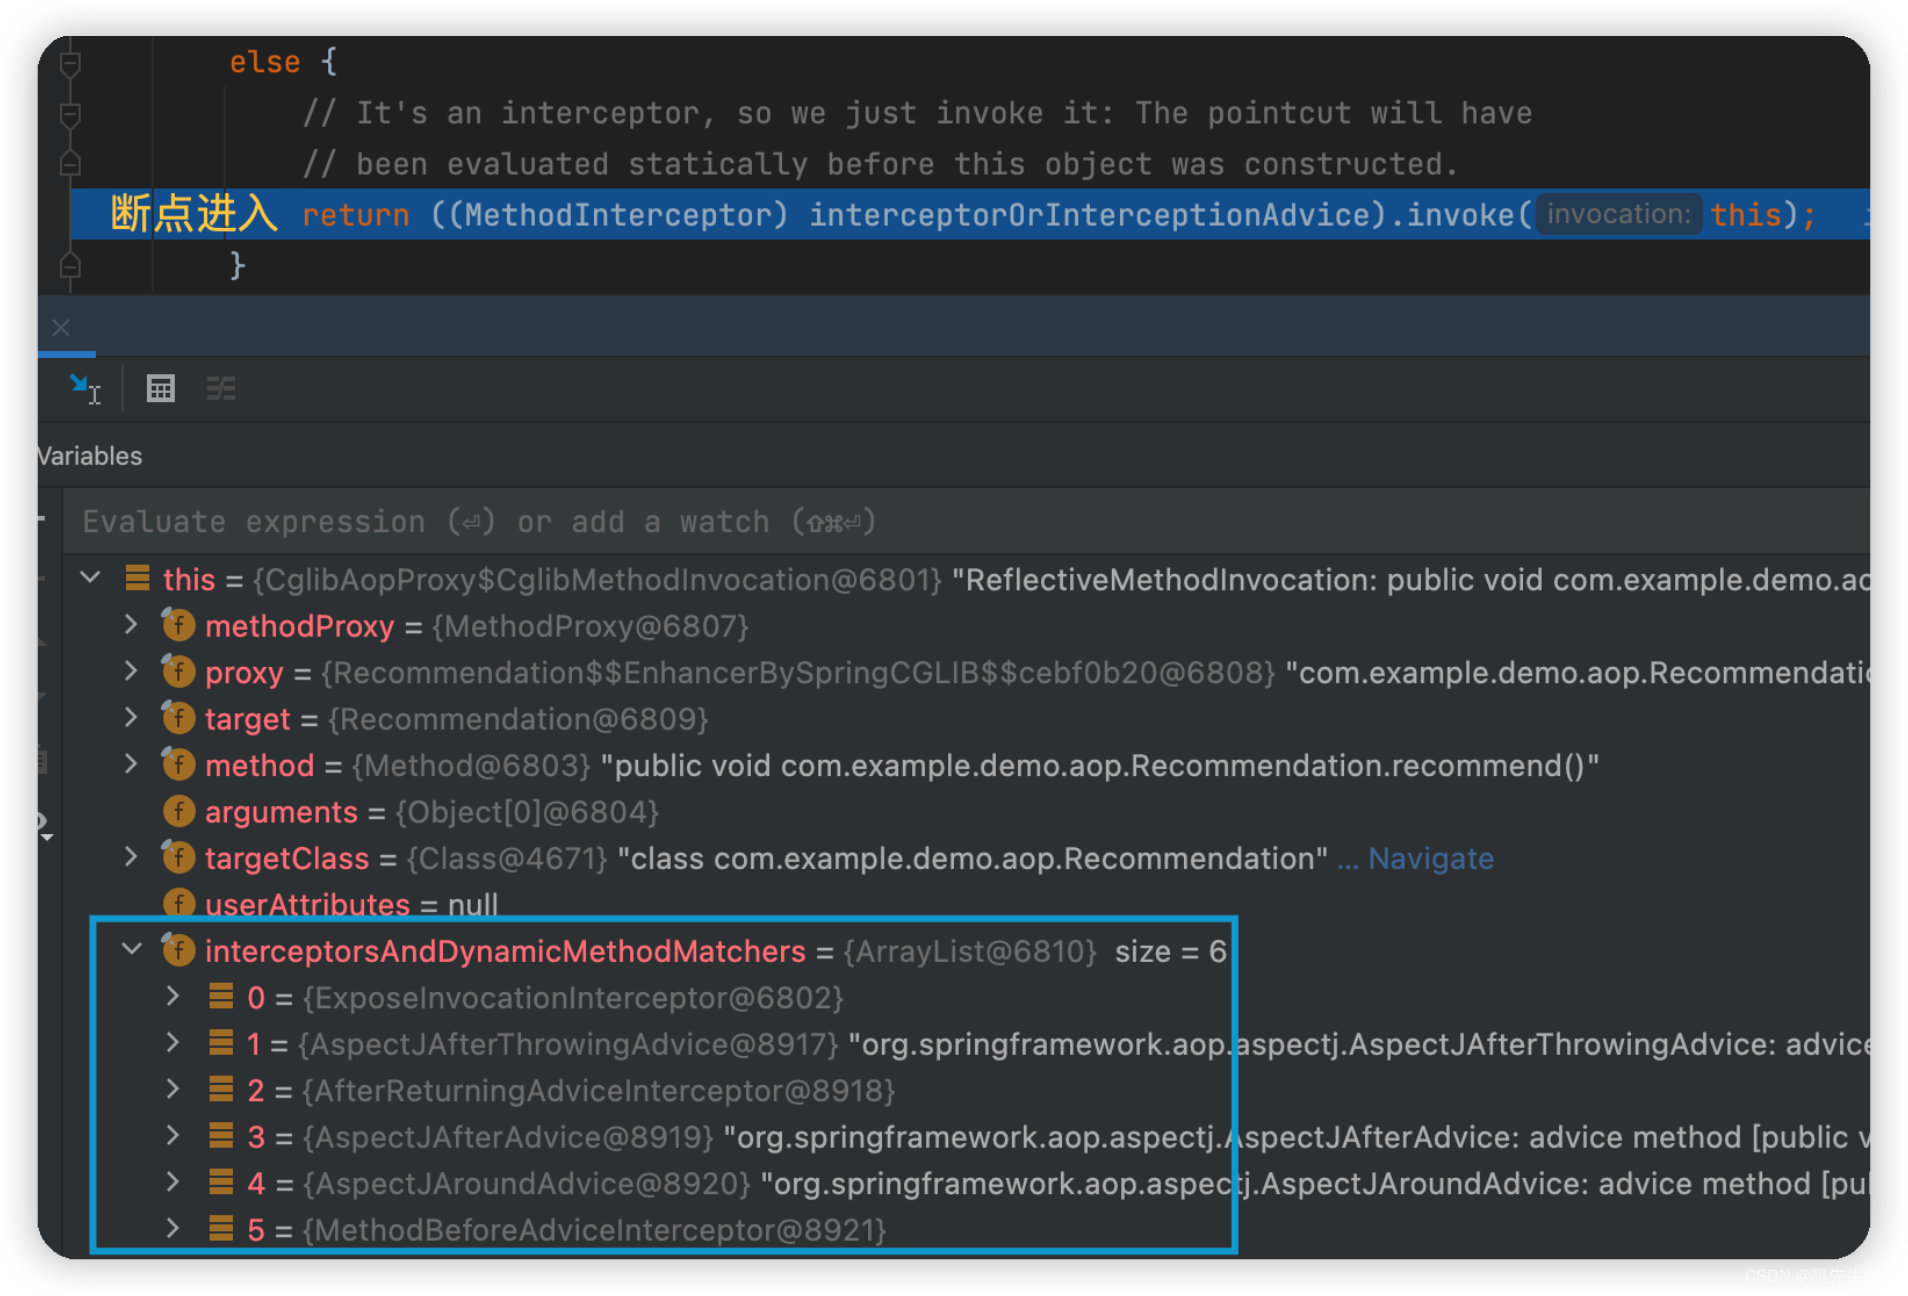Click the field icon beside arguments
The image size is (1908, 1296).
click(178, 811)
